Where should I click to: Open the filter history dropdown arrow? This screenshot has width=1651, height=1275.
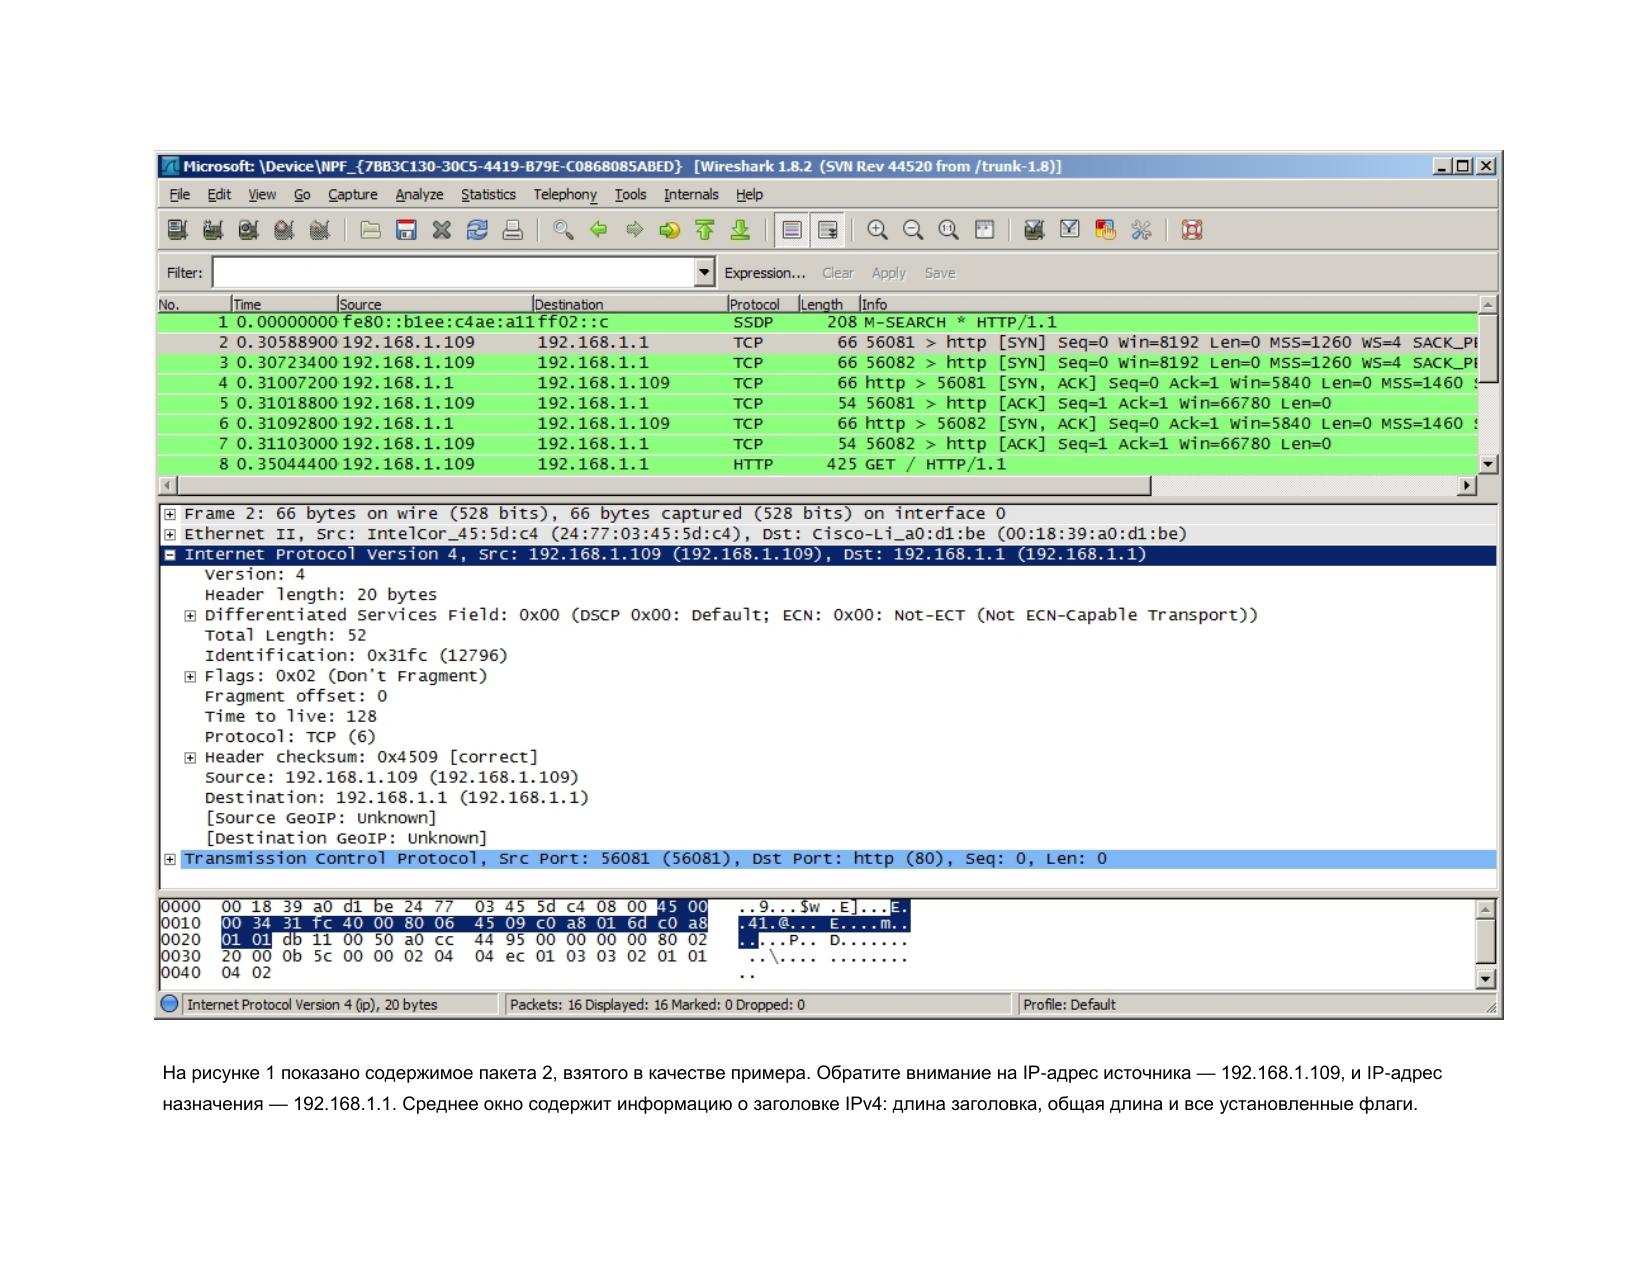tap(705, 273)
